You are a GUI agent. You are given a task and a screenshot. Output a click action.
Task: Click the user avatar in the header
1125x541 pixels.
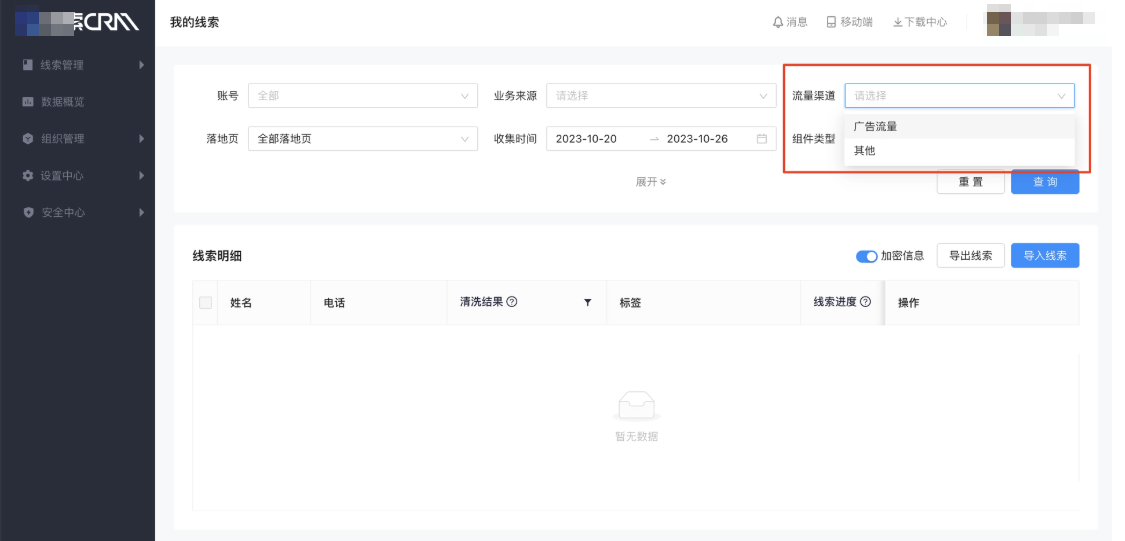point(999,23)
